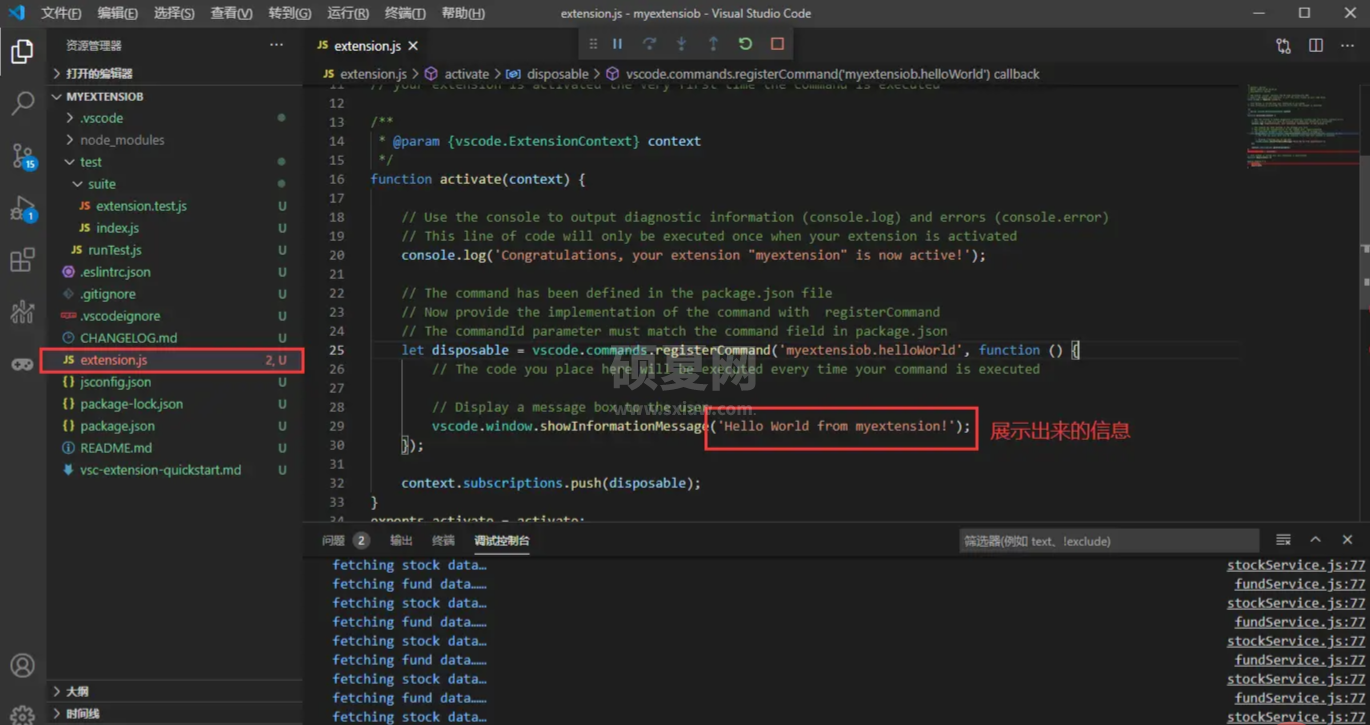The image size is (1370, 725).
Task: Open the Run and Debug view
Action: click(x=22, y=209)
